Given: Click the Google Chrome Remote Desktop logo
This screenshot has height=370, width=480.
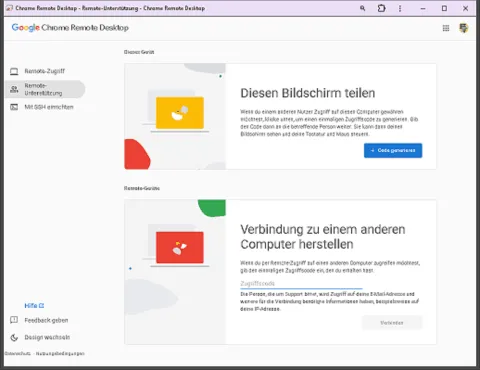Looking at the screenshot, I should (x=70, y=28).
